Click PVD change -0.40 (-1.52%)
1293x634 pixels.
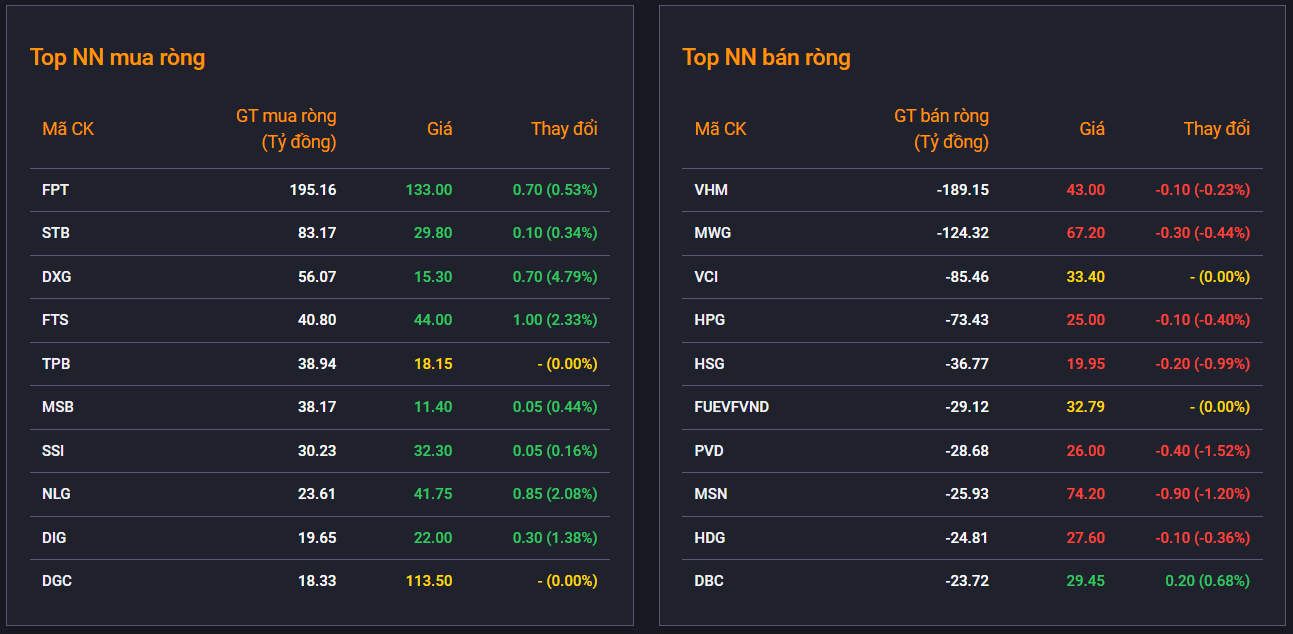(1203, 451)
